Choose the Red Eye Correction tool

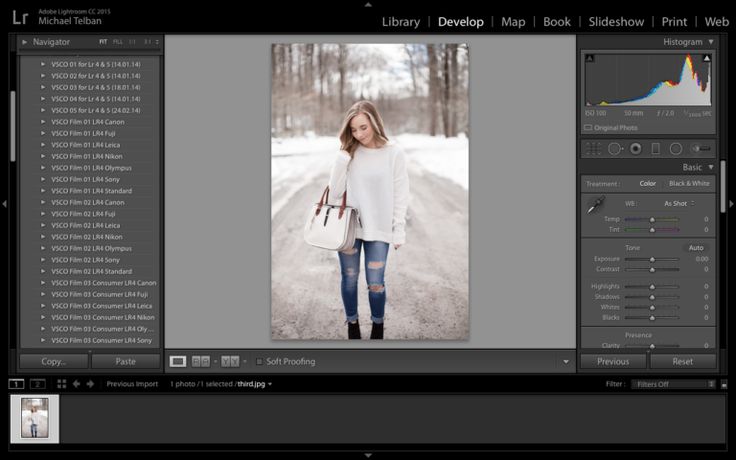(x=635, y=148)
